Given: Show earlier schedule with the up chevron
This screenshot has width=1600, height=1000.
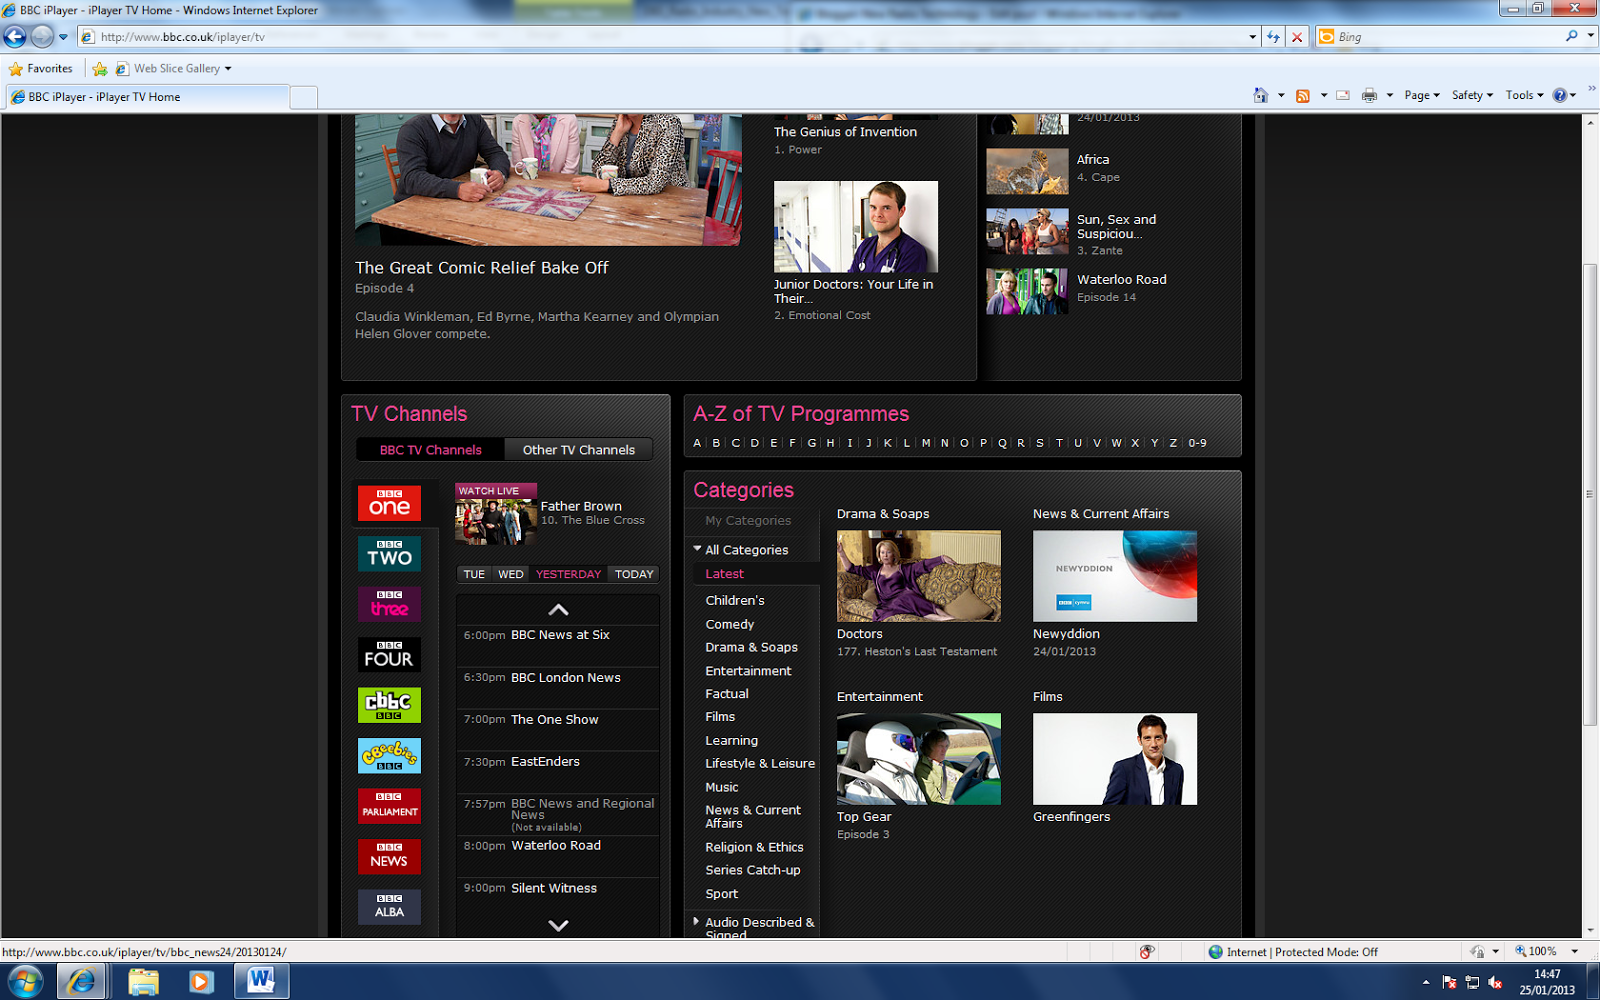Looking at the screenshot, I should 558,609.
